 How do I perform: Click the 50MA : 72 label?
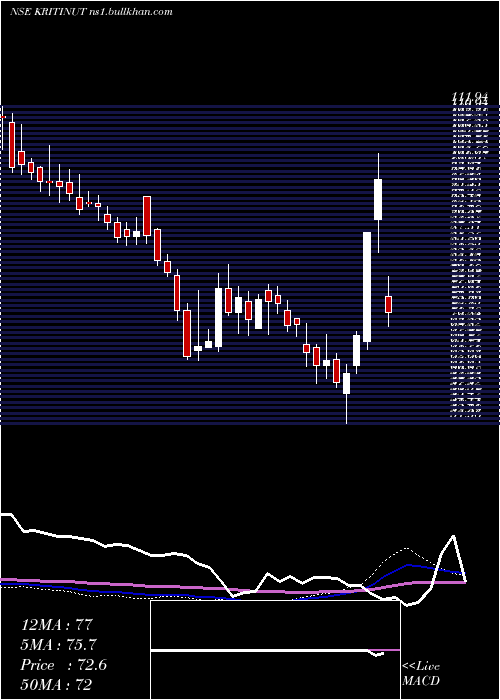click(56, 685)
